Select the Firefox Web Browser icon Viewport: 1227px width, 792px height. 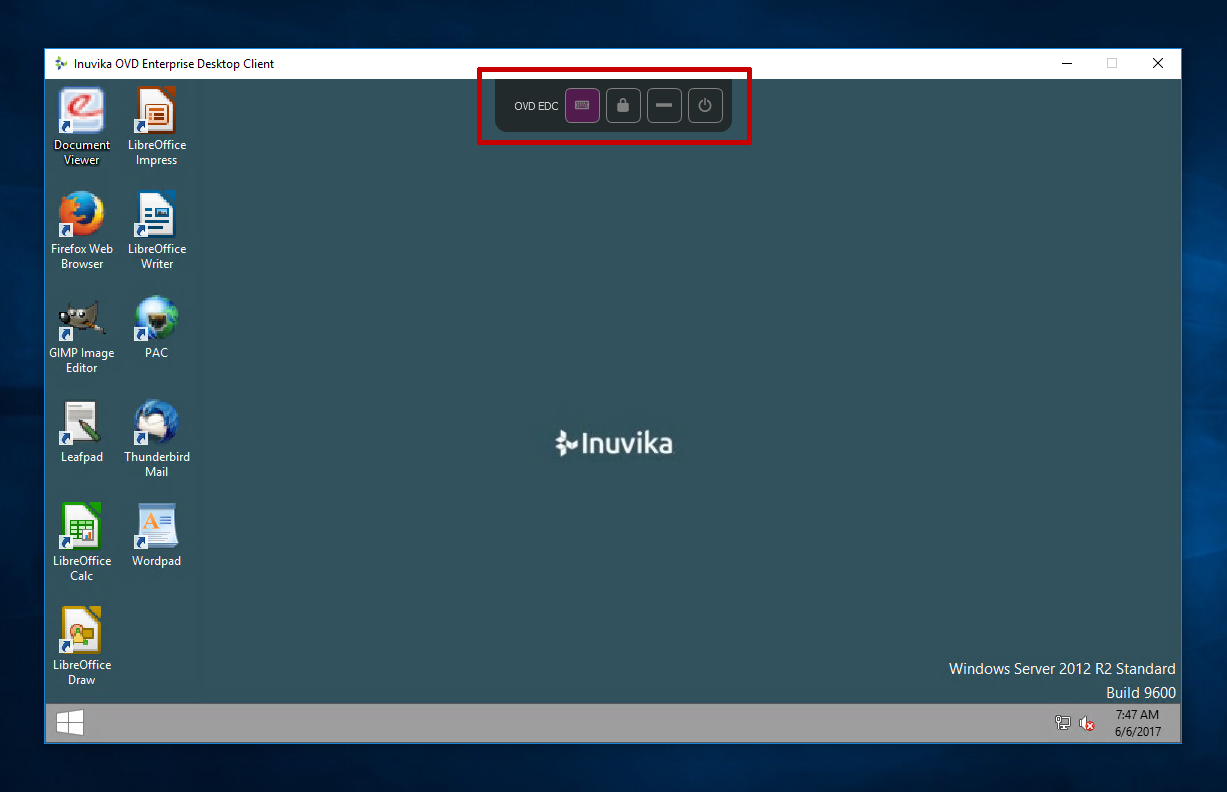(82, 216)
